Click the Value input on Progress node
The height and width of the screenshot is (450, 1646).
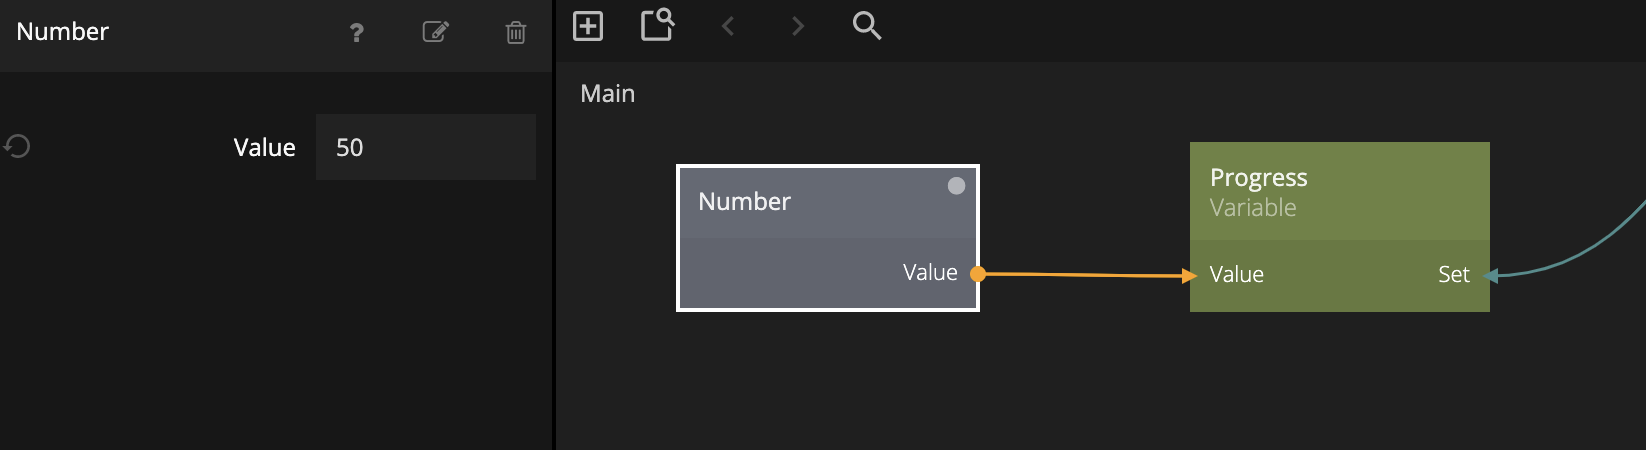pyautogui.click(x=1236, y=275)
